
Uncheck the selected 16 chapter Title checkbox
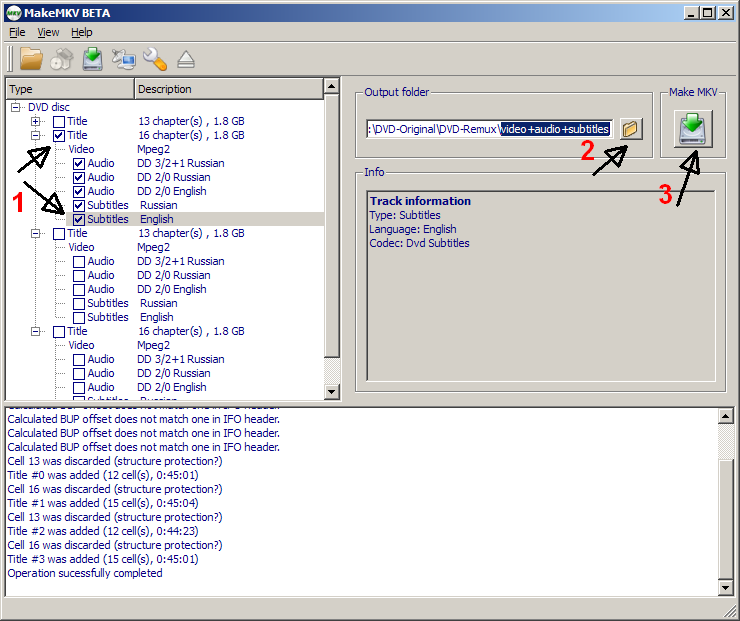pyautogui.click(x=59, y=136)
